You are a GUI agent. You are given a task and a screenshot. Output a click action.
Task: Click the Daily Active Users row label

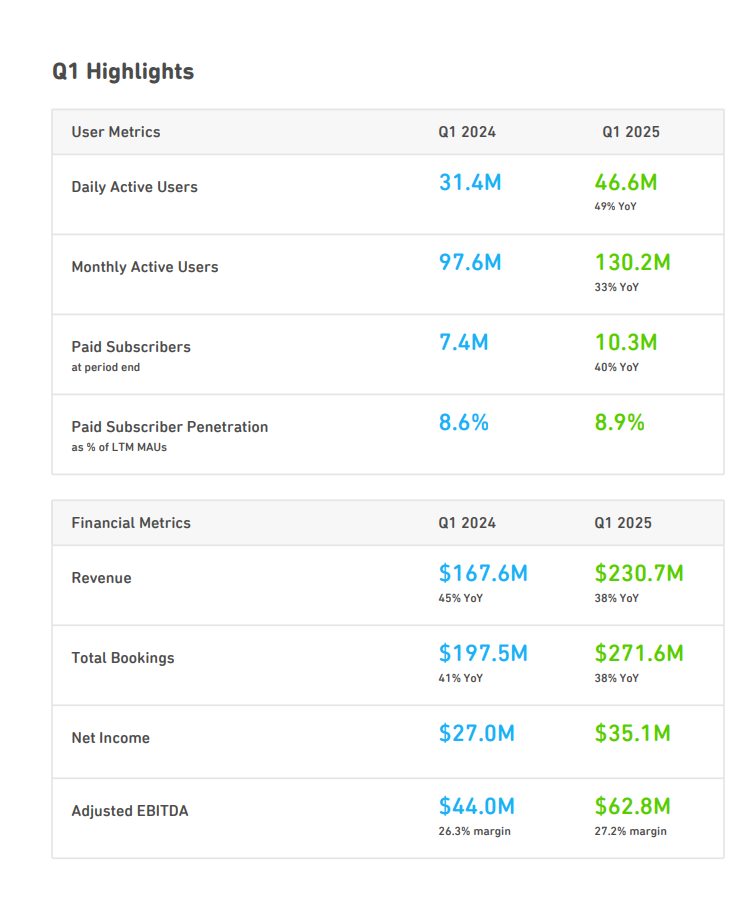pos(135,187)
